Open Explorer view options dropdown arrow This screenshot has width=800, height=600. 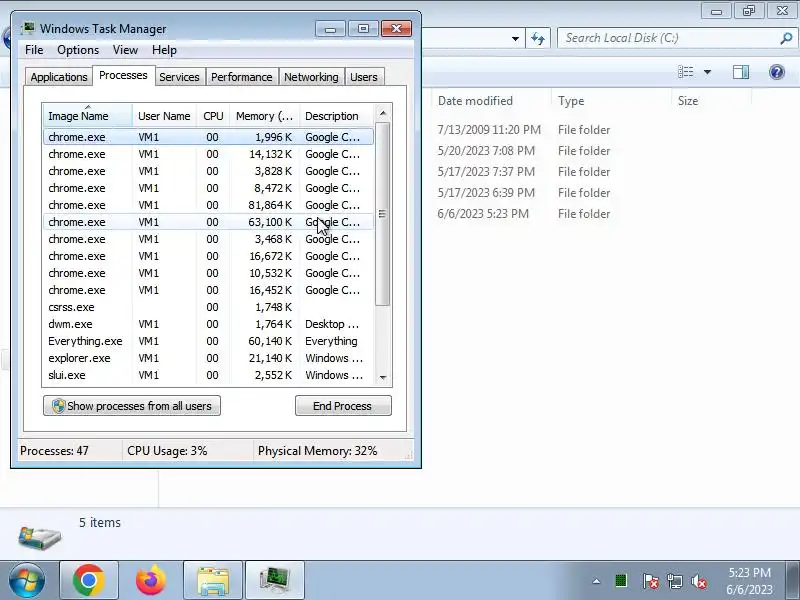[708, 72]
